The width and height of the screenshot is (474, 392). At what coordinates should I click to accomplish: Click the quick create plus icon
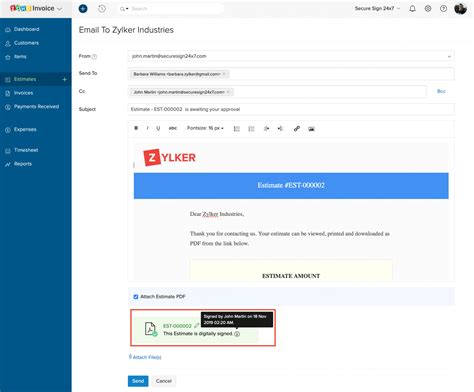pos(83,9)
